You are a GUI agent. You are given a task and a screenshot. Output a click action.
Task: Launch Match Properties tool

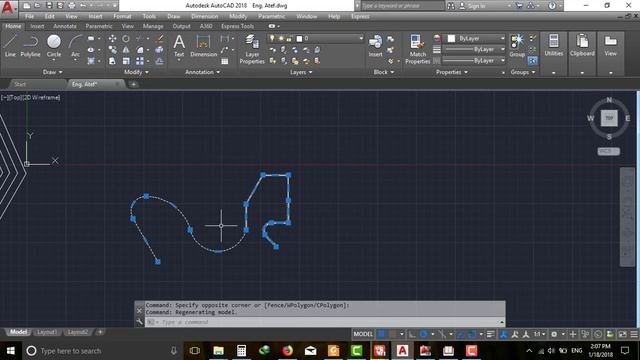(417, 49)
